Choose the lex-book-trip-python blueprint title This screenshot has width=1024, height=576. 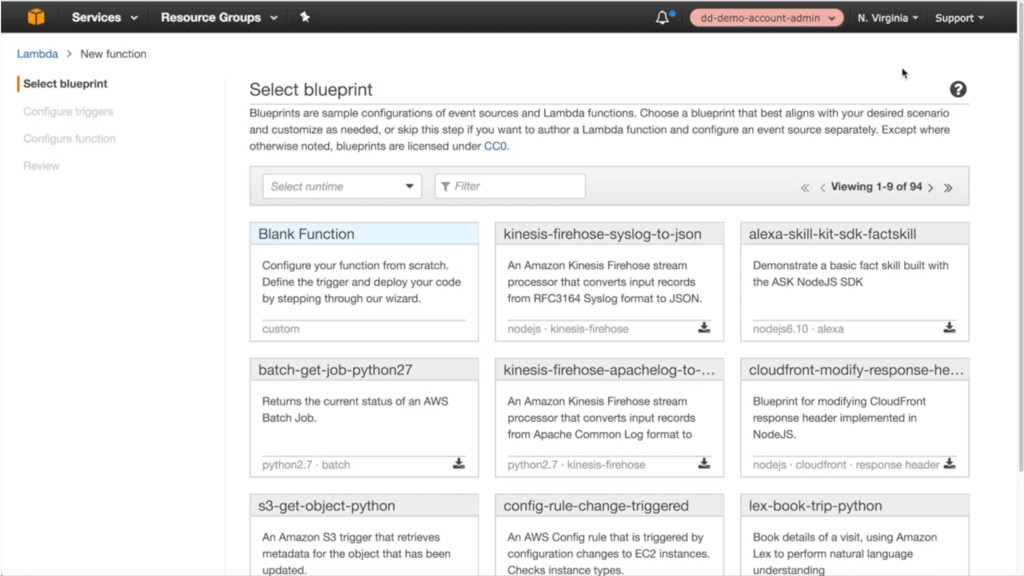[x=815, y=505]
